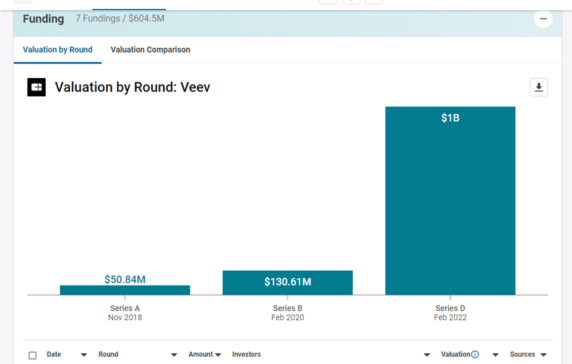
Task: Switch to Valuation Comparison tab
Action: tap(150, 50)
